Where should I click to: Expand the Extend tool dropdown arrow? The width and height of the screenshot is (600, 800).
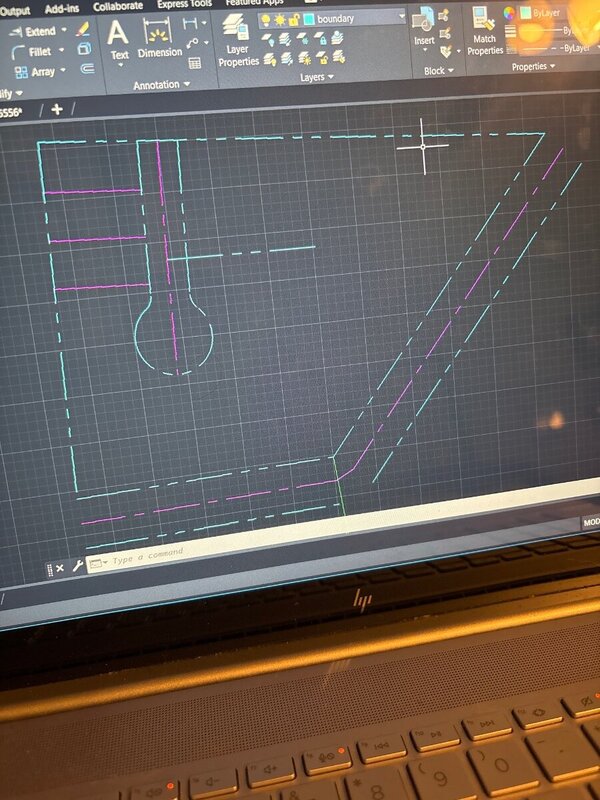[64, 30]
